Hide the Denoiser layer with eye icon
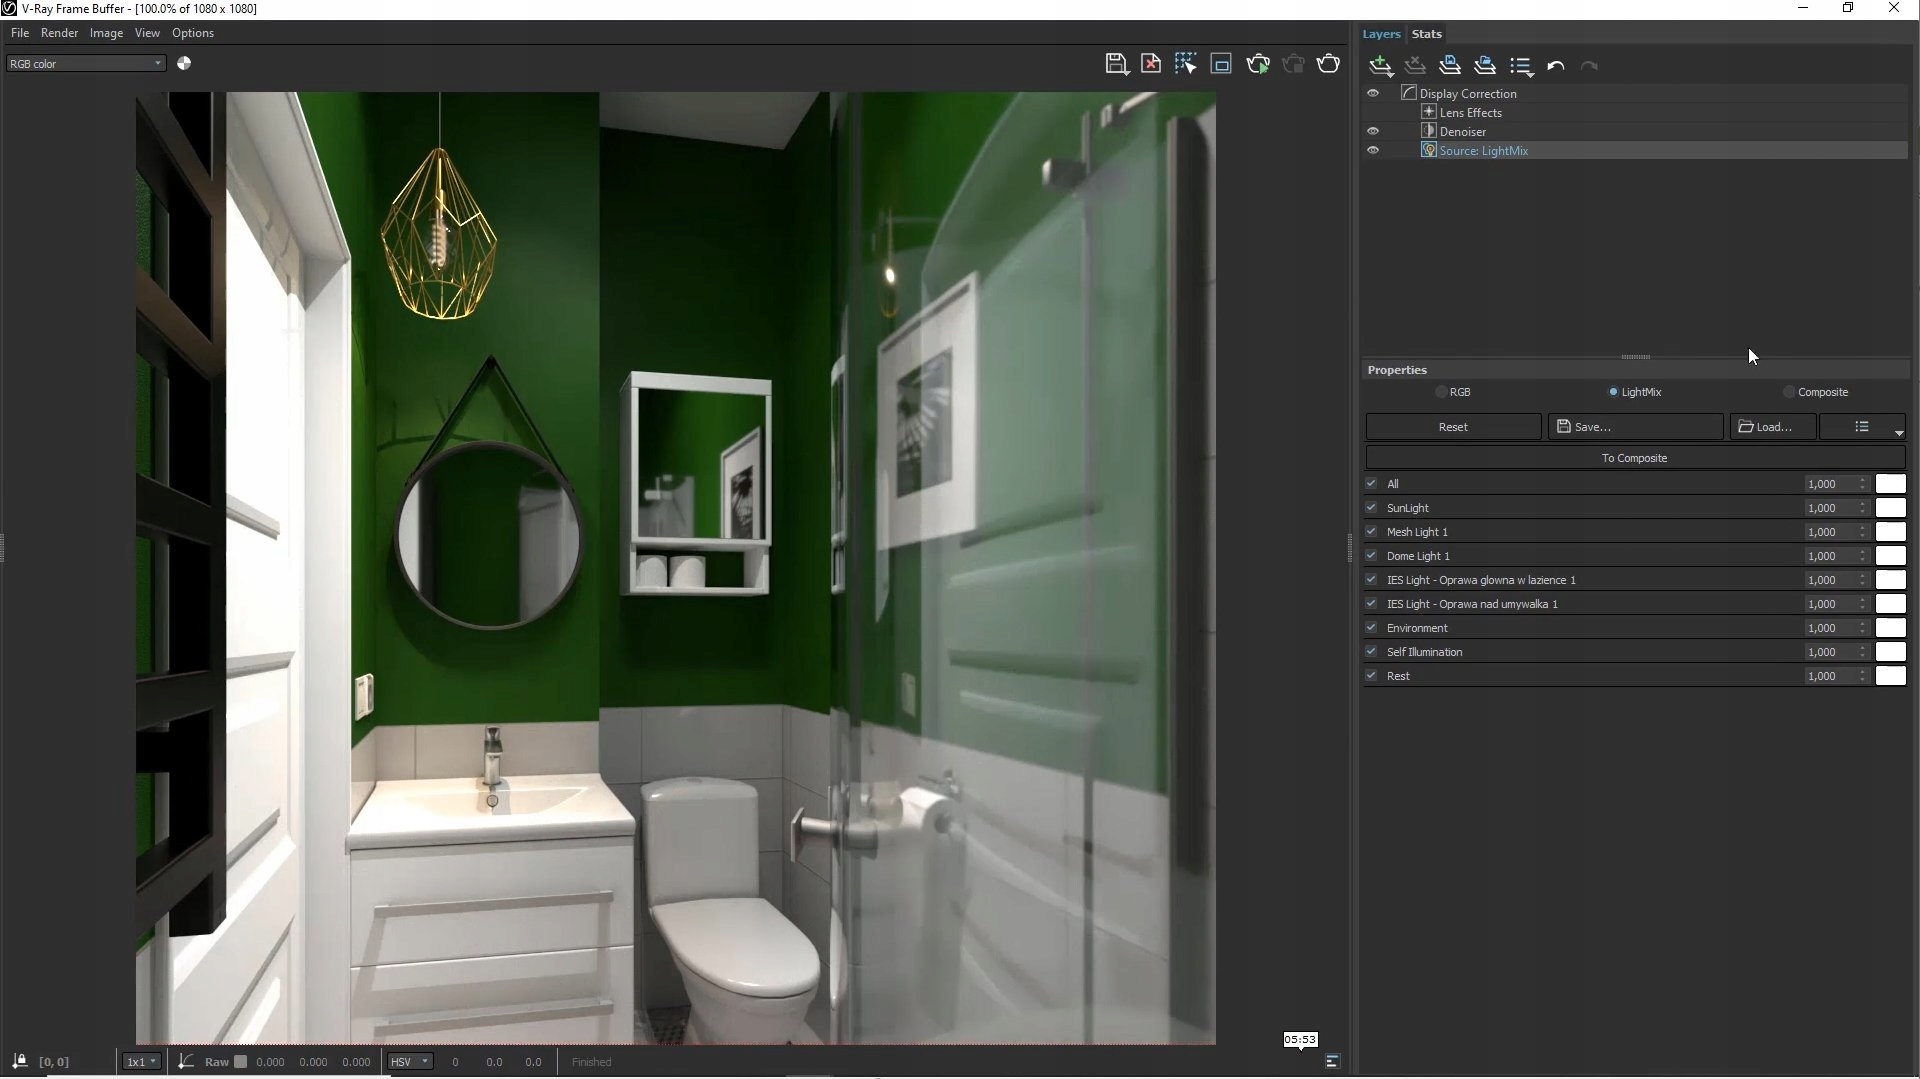 [1373, 131]
